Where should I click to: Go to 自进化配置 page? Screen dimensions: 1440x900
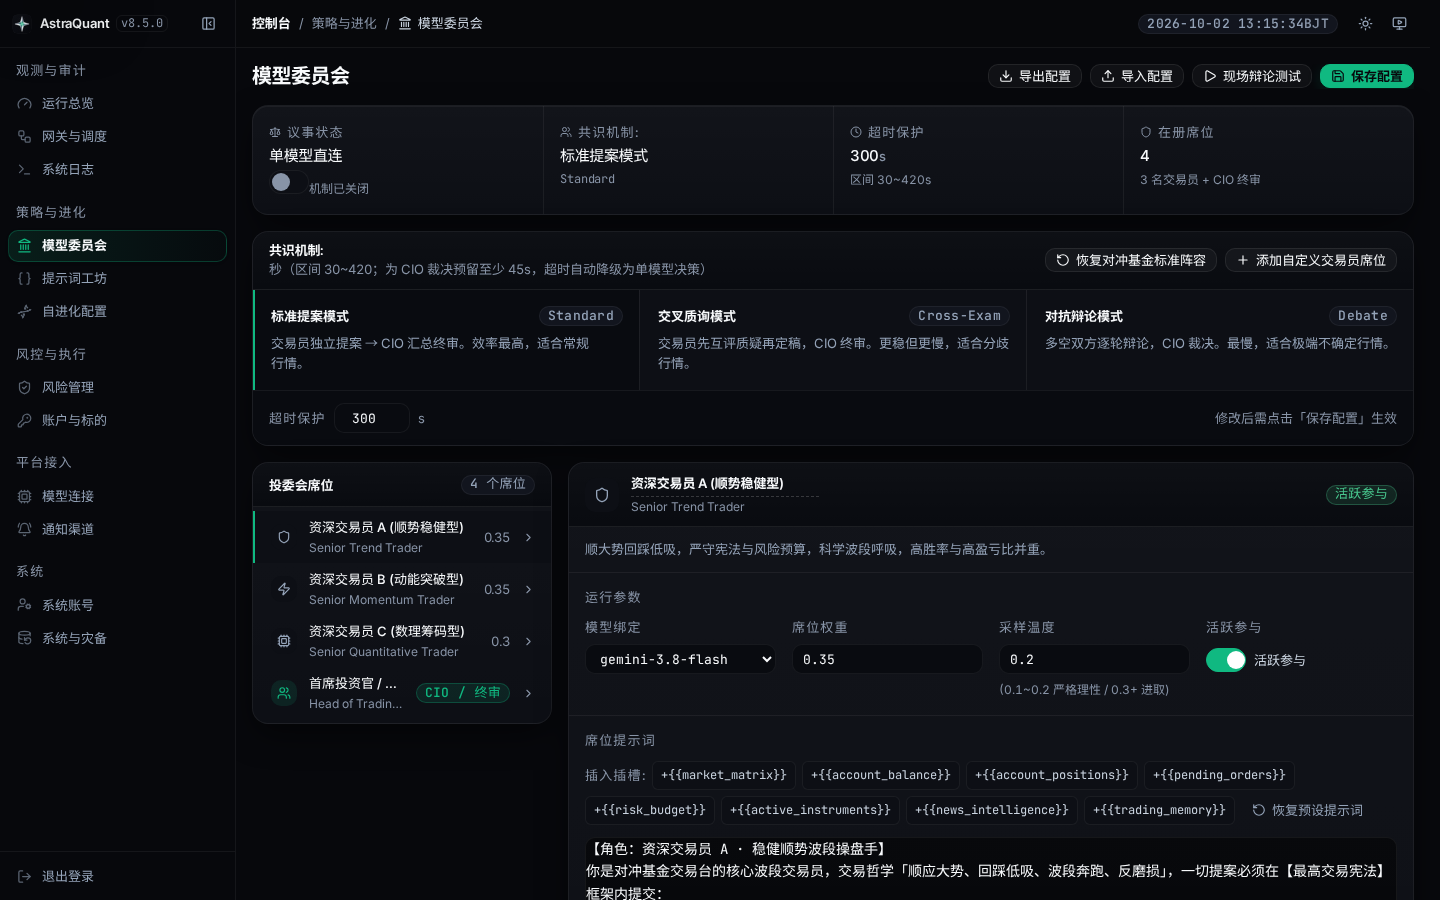(x=118, y=311)
